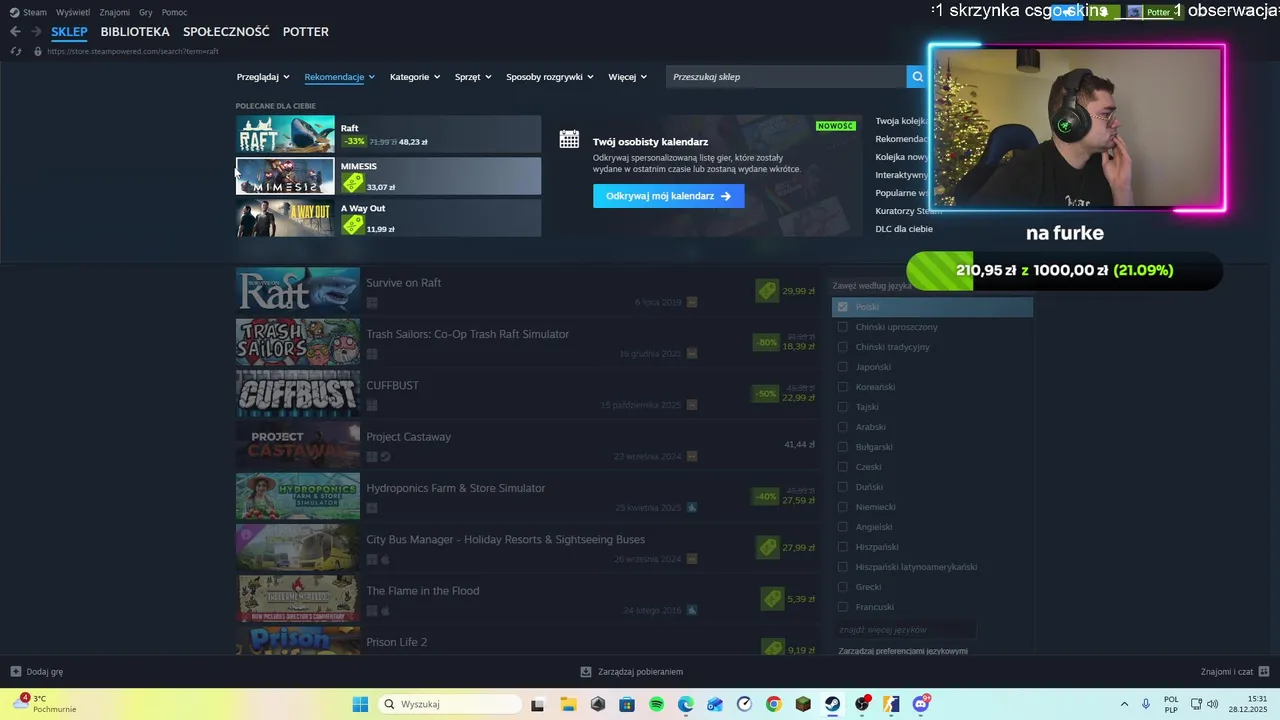Open friends icon beside Znajomi i czat
The height and width of the screenshot is (720, 1280).
(x=1264, y=672)
